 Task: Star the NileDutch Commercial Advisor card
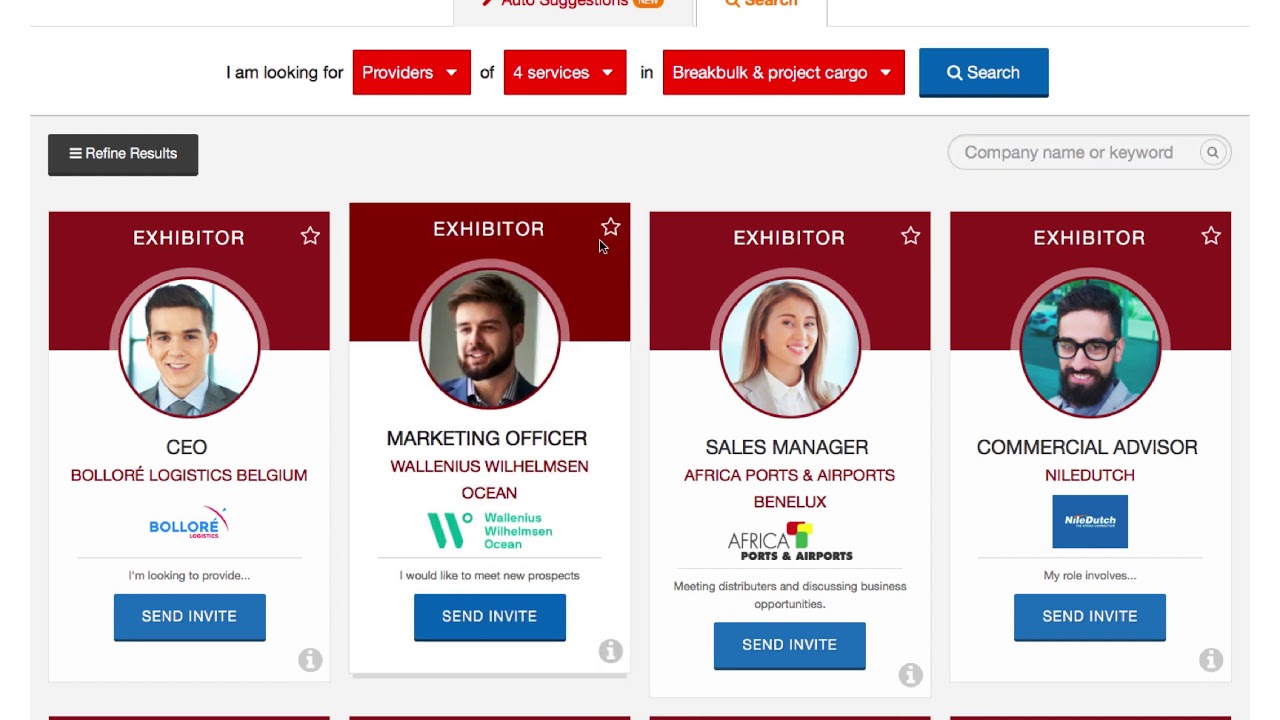[1211, 236]
